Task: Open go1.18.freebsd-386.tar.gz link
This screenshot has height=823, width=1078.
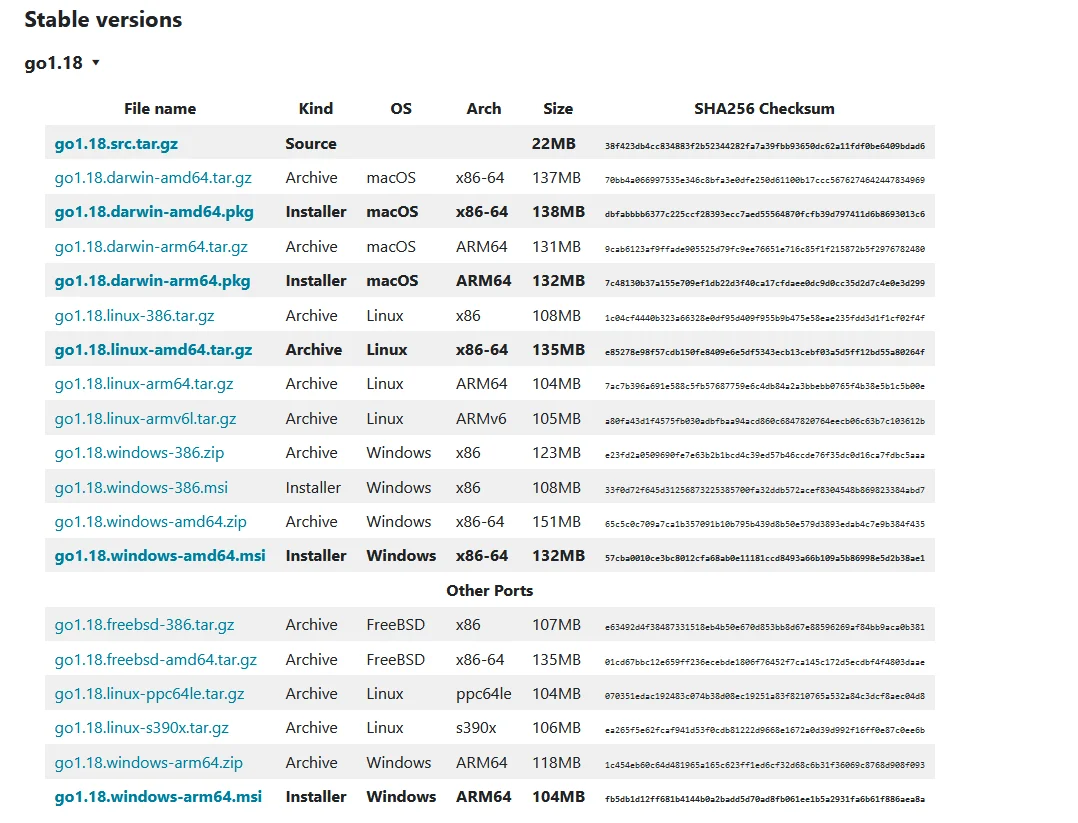Action: pyautogui.click(x=144, y=625)
